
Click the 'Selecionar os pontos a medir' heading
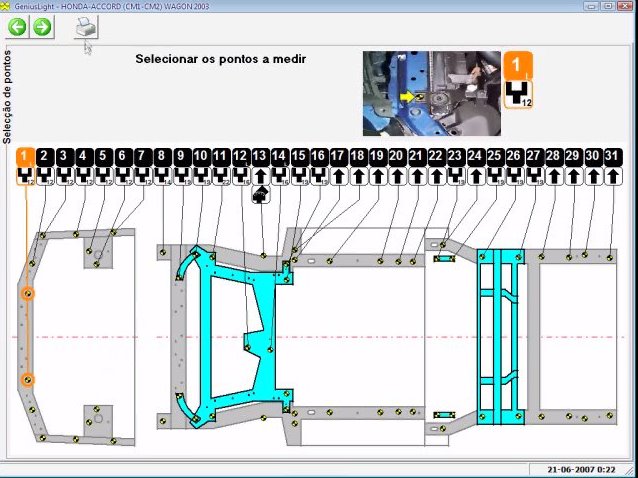point(221,59)
